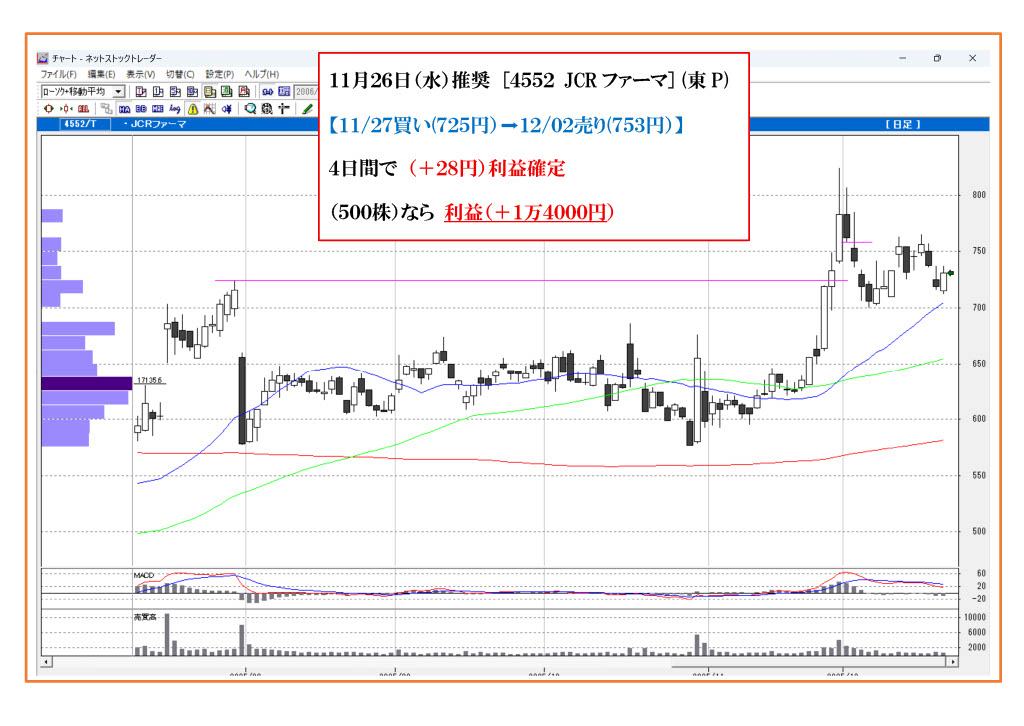Screen dimensions: 1024x726
Task: Open the ファイル(F) menu
Action: click(58, 74)
